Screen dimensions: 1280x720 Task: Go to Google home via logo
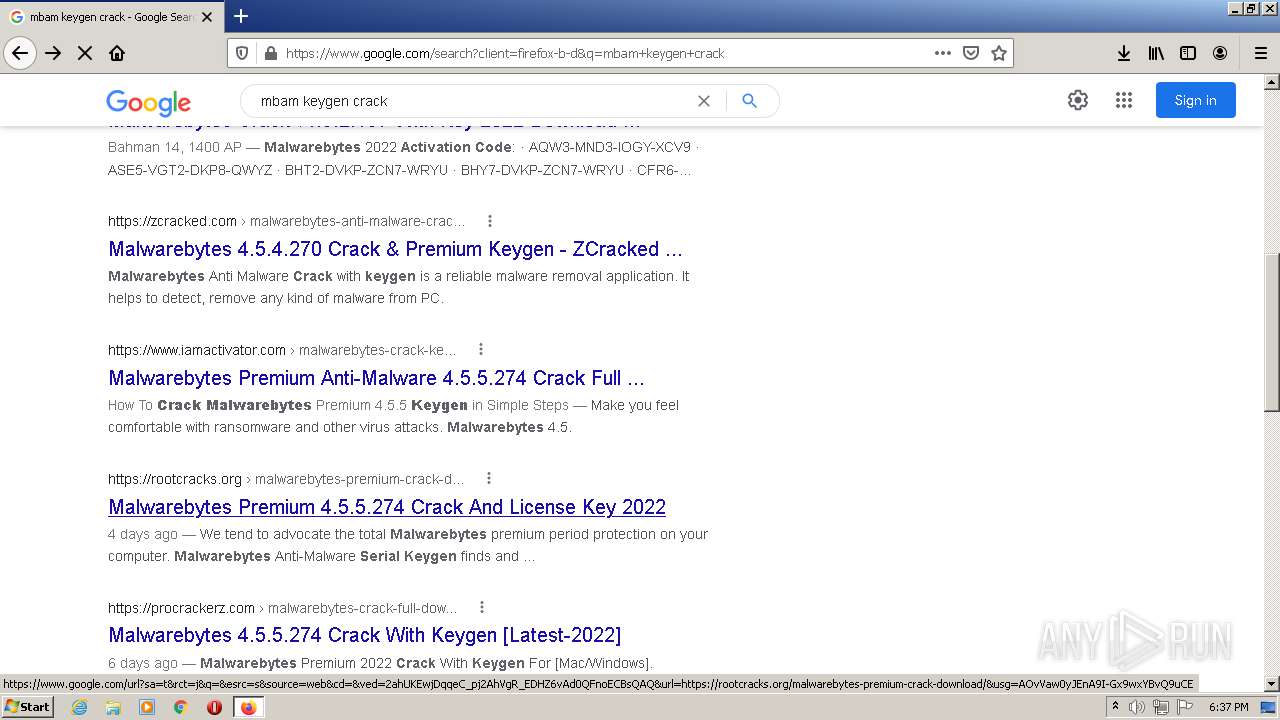(x=148, y=102)
